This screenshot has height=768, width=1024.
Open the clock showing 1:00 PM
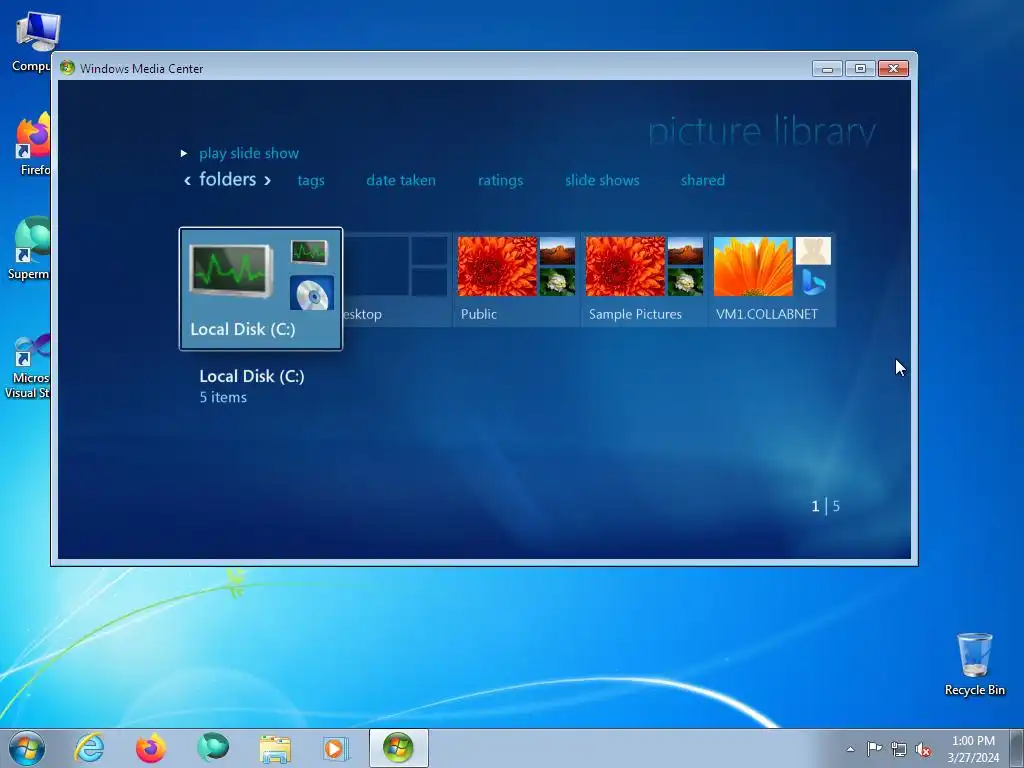coord(973,749)
